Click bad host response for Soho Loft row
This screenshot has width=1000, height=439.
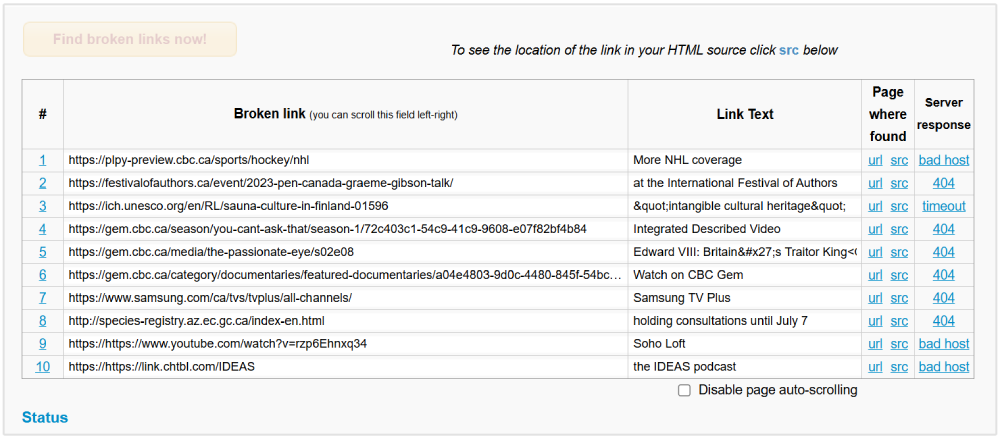tap(943, 344)
